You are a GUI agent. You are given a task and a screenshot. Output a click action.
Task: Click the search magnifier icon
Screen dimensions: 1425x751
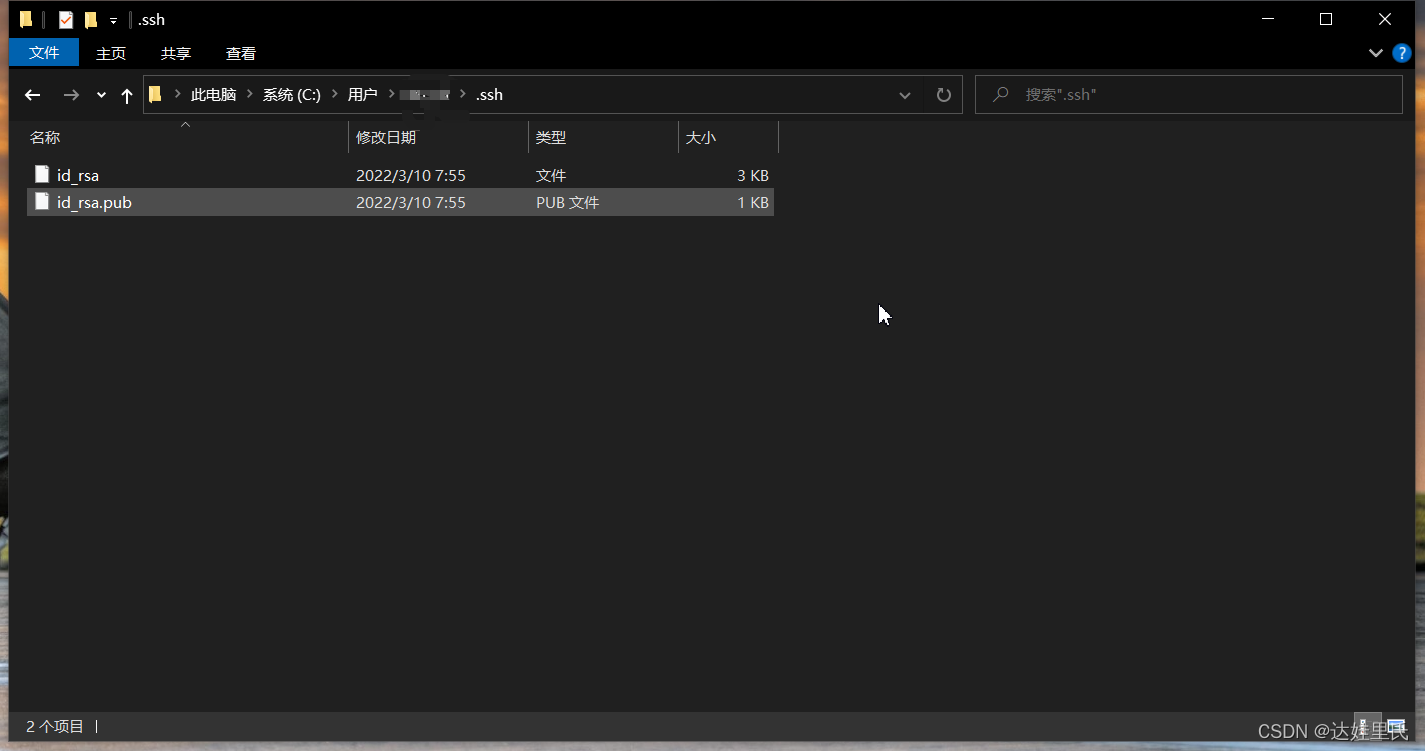click(1000, 94)
